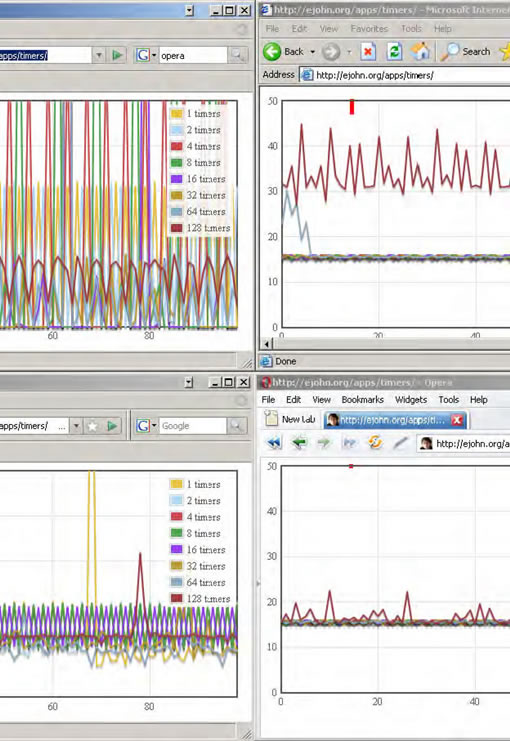The height and width of the screenshot is (741, 510).
Task: Click Internet Explorer's green Back arrow
Action: point(272,52)
